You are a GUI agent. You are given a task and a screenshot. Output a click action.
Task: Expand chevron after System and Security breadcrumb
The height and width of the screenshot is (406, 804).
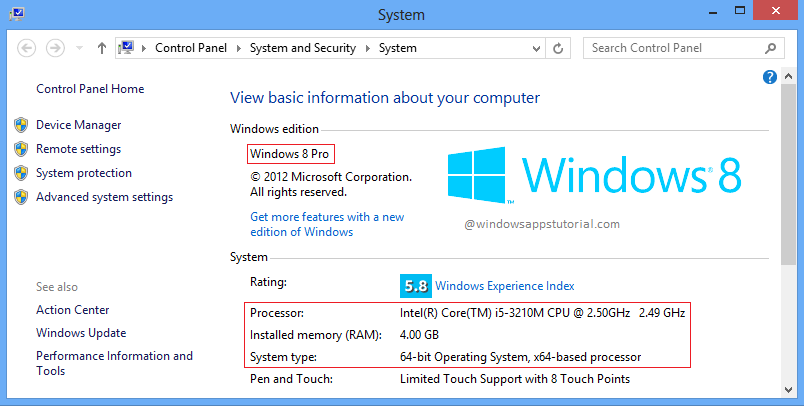pos(369,48)
